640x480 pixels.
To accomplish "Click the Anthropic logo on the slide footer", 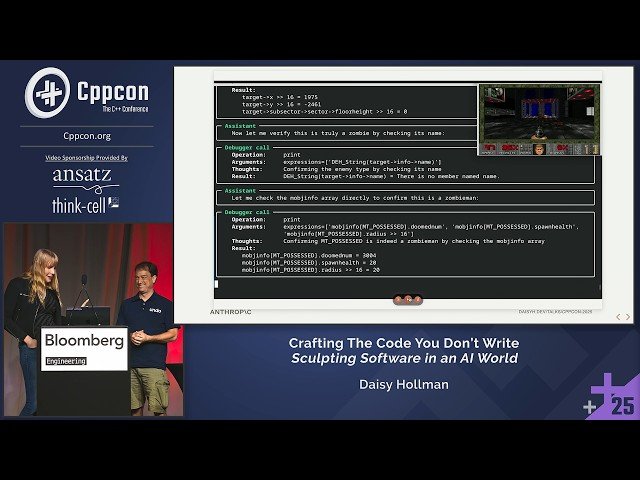I will pos(230,311).
